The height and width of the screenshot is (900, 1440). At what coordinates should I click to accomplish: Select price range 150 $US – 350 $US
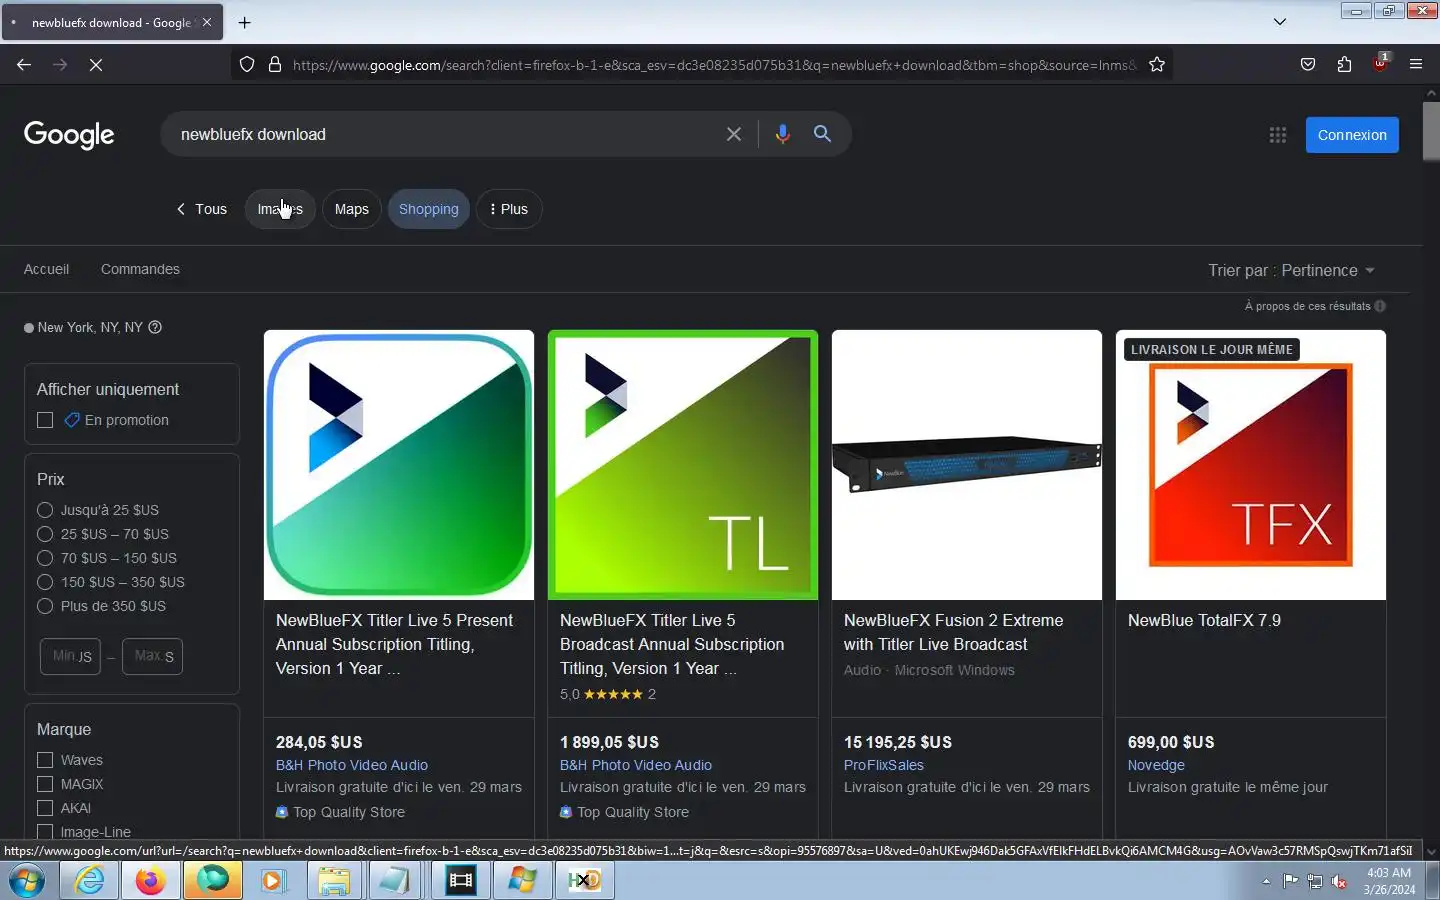pos(45,582)
